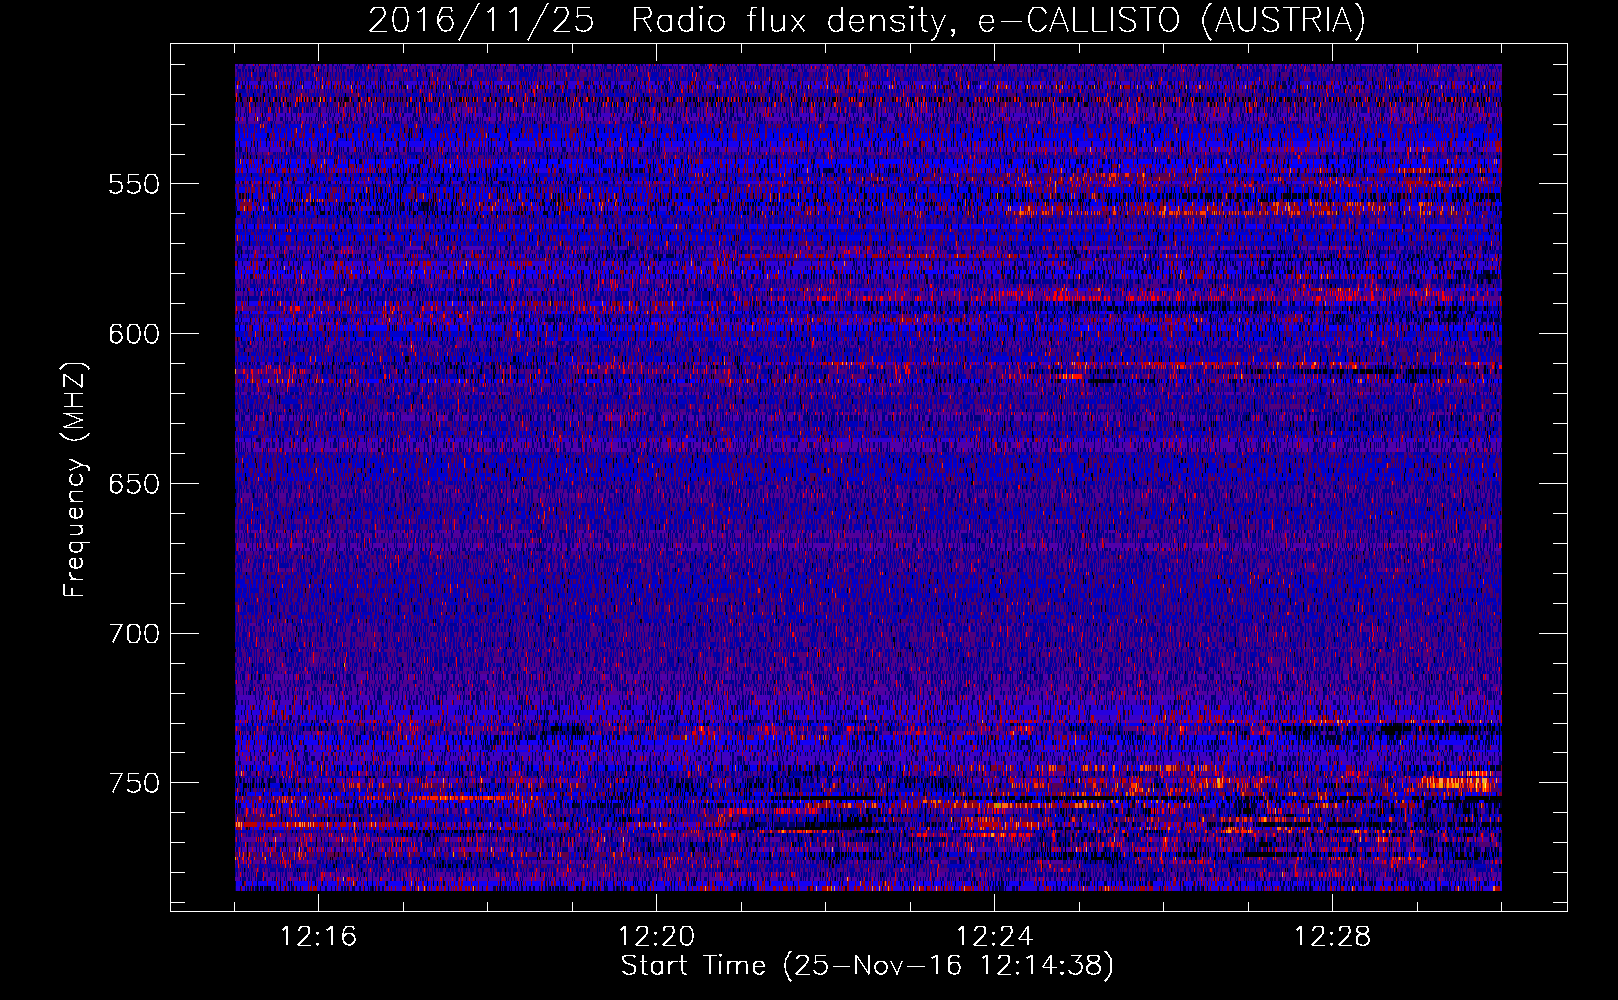This screenshot has height=1000, width=1618.
Task: Click the 12:16 time tick label
Action: [x=319, y=937]
